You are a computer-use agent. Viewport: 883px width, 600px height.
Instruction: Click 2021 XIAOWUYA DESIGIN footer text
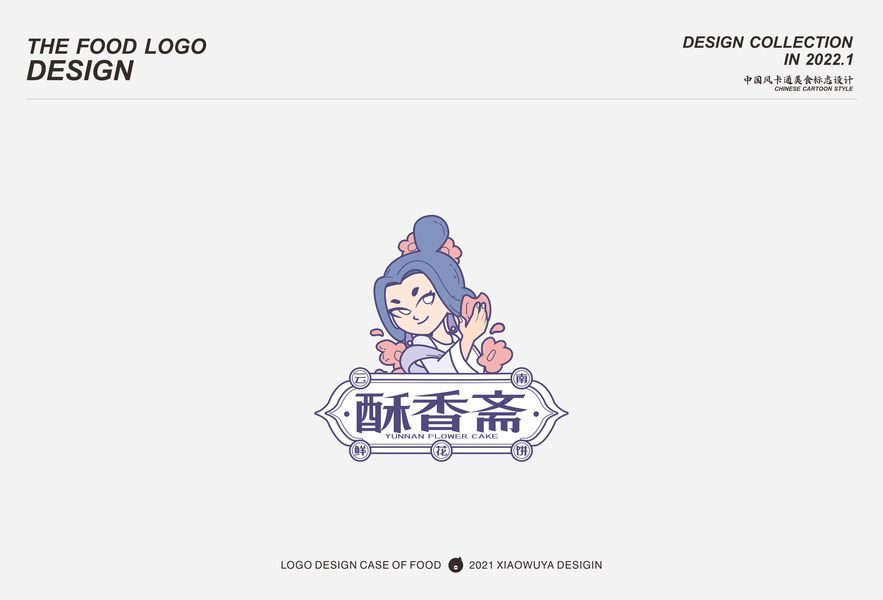click(x=536, y=565)
